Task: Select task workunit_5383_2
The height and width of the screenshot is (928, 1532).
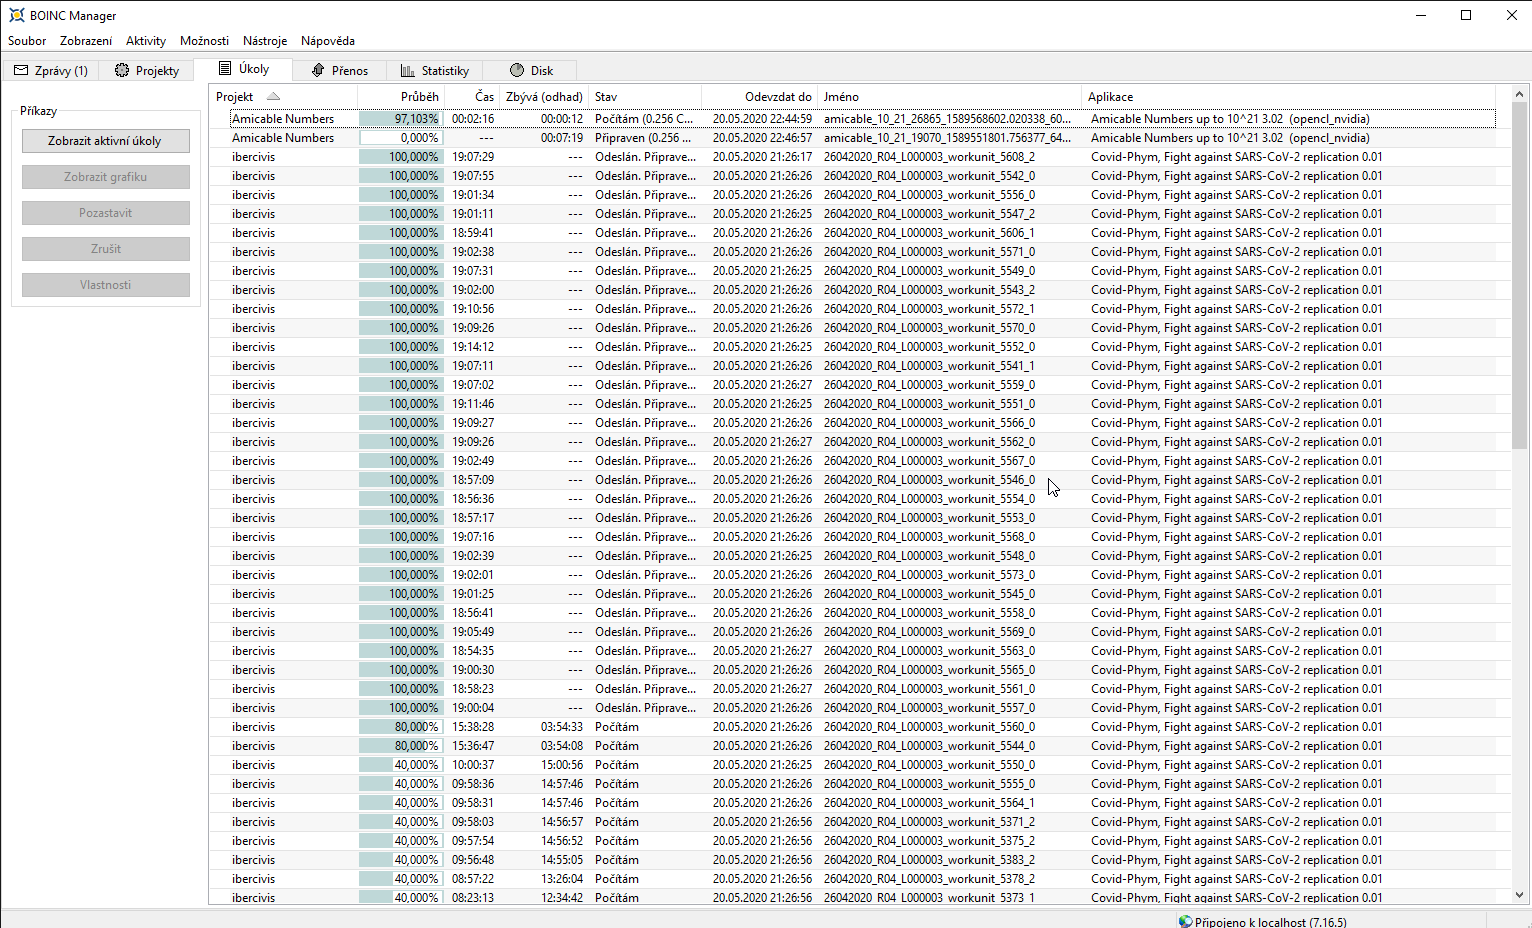Action: (929, 860)
